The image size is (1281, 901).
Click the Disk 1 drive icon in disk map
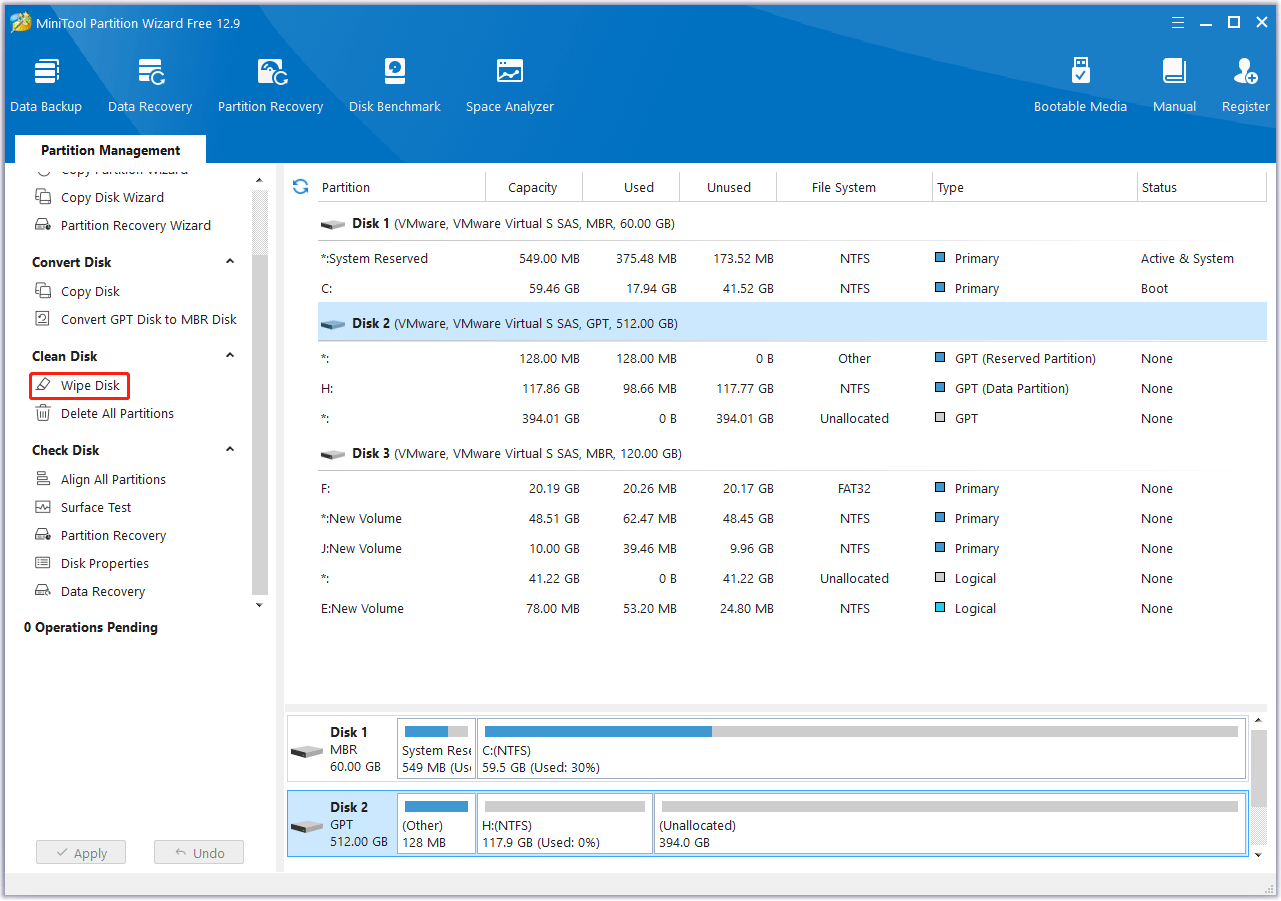point(307,751)
